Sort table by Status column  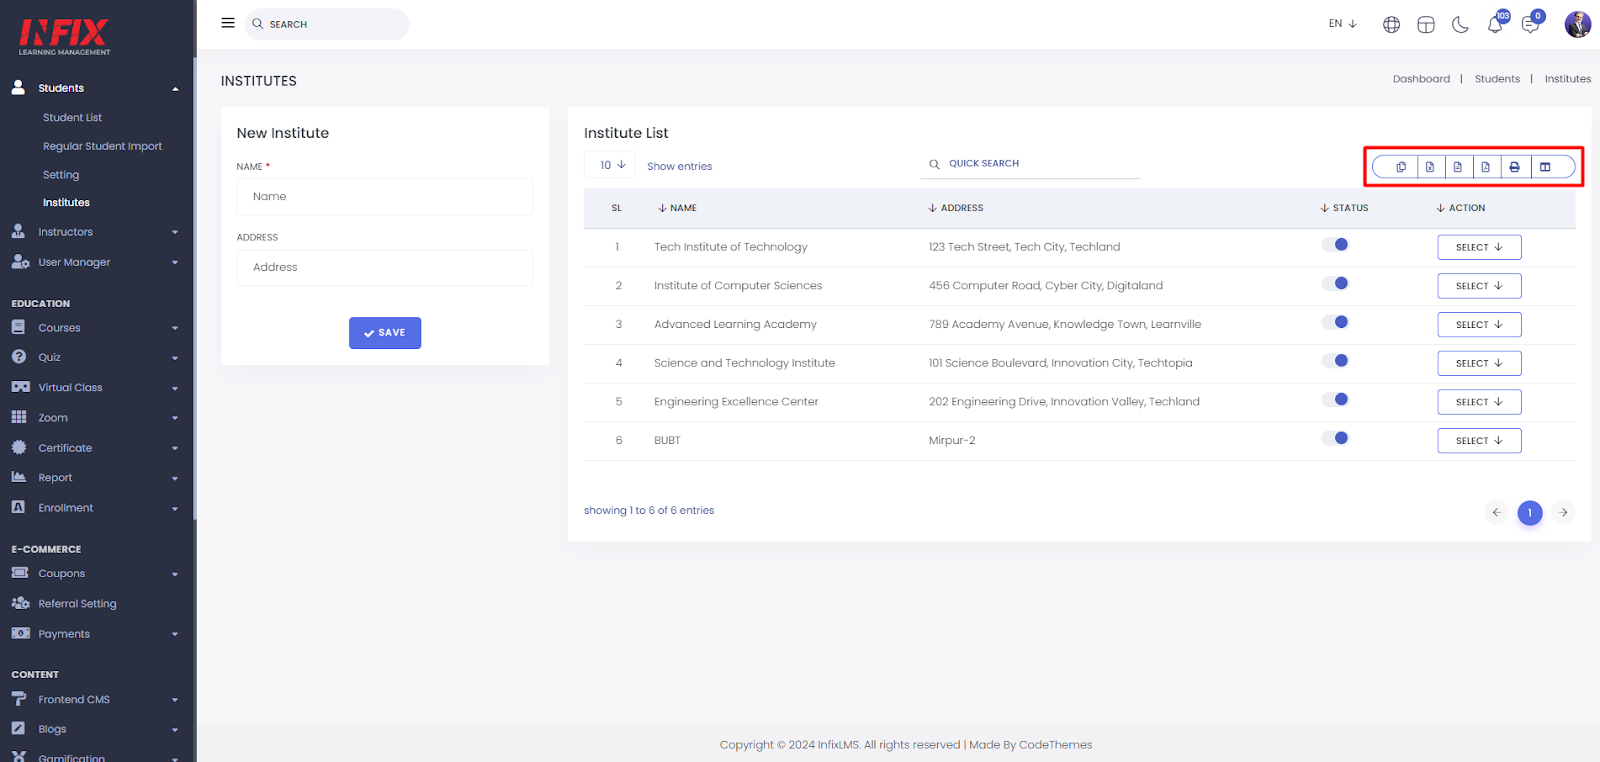click(1344, 208)
